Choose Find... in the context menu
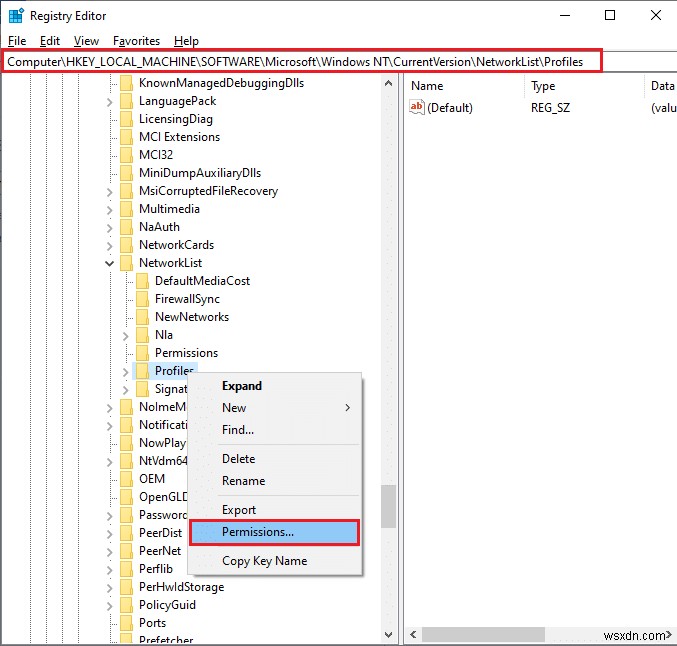This screenshot has width=677, height=646. (x=275, y=430)
